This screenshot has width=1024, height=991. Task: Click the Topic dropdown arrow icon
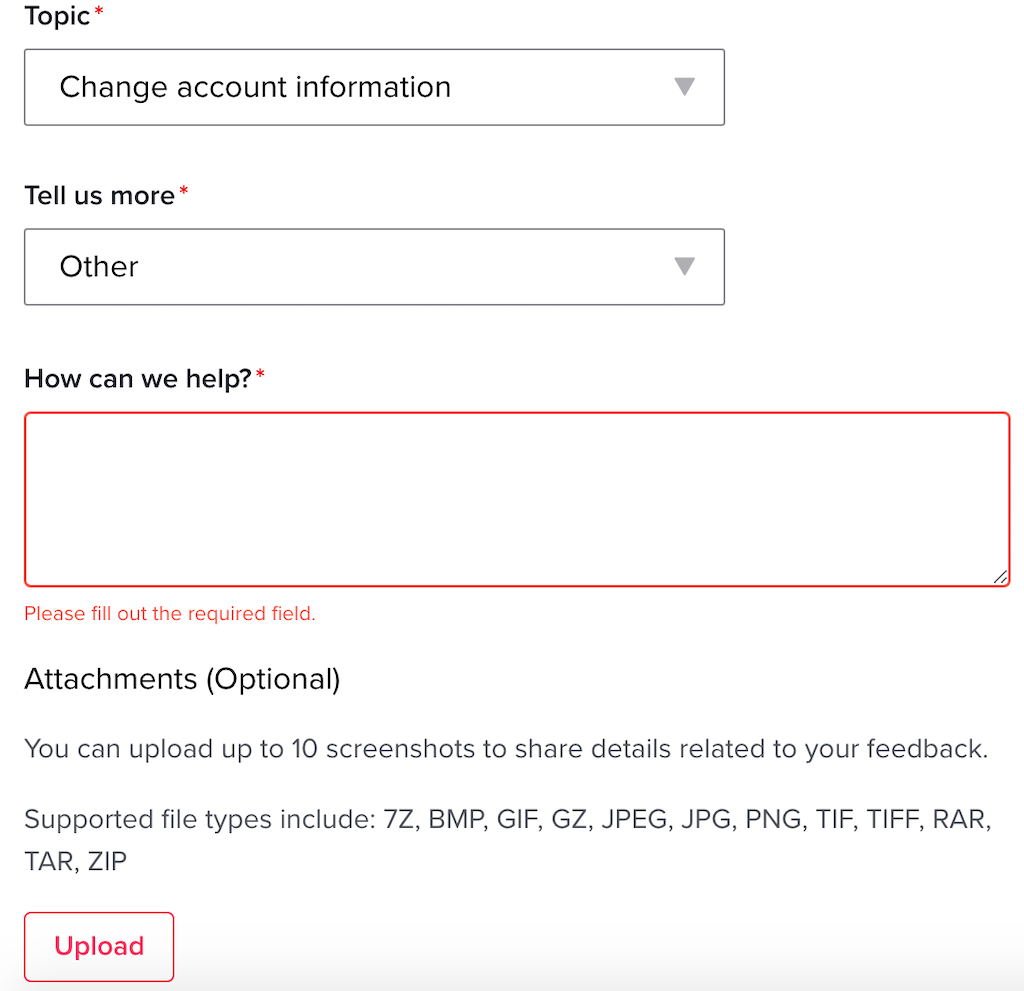(684, 87)
